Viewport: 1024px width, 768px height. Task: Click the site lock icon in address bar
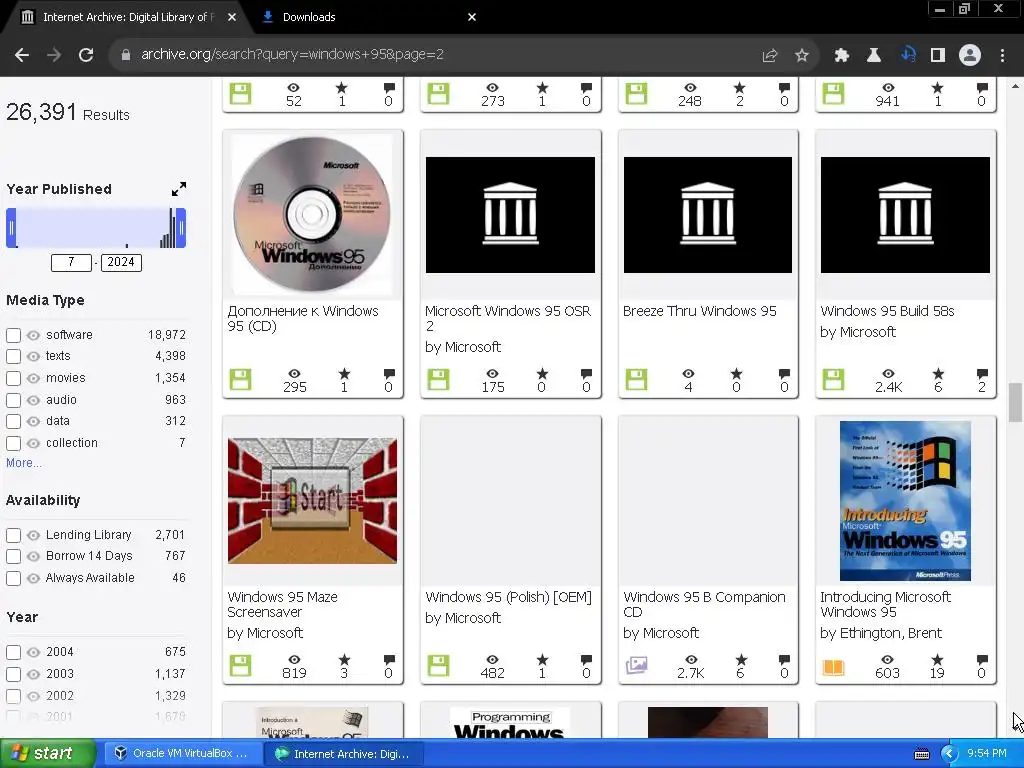point(126,55)
